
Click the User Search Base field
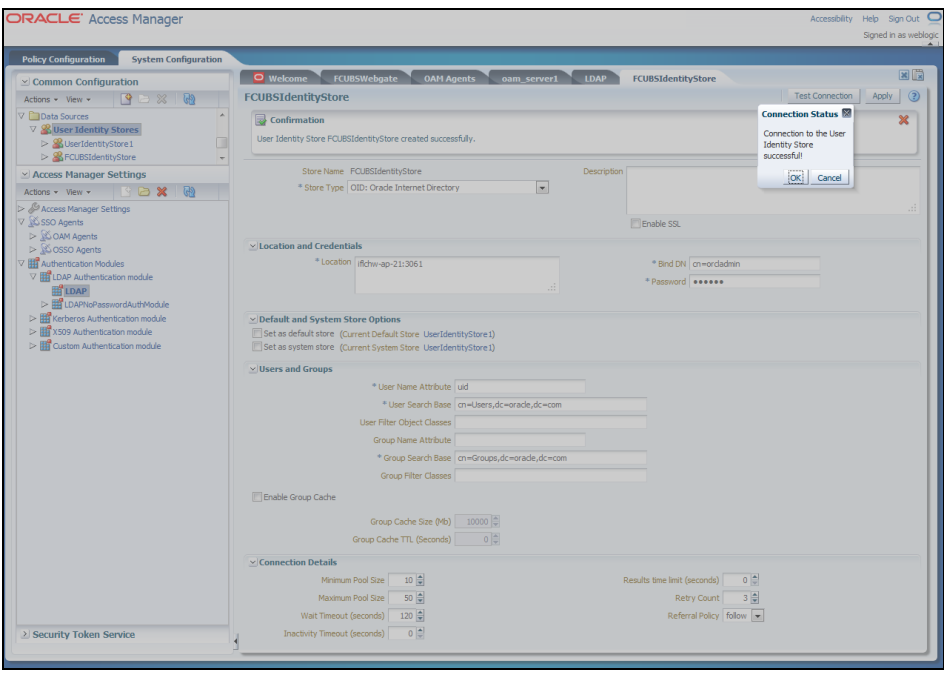coord(550,404)
